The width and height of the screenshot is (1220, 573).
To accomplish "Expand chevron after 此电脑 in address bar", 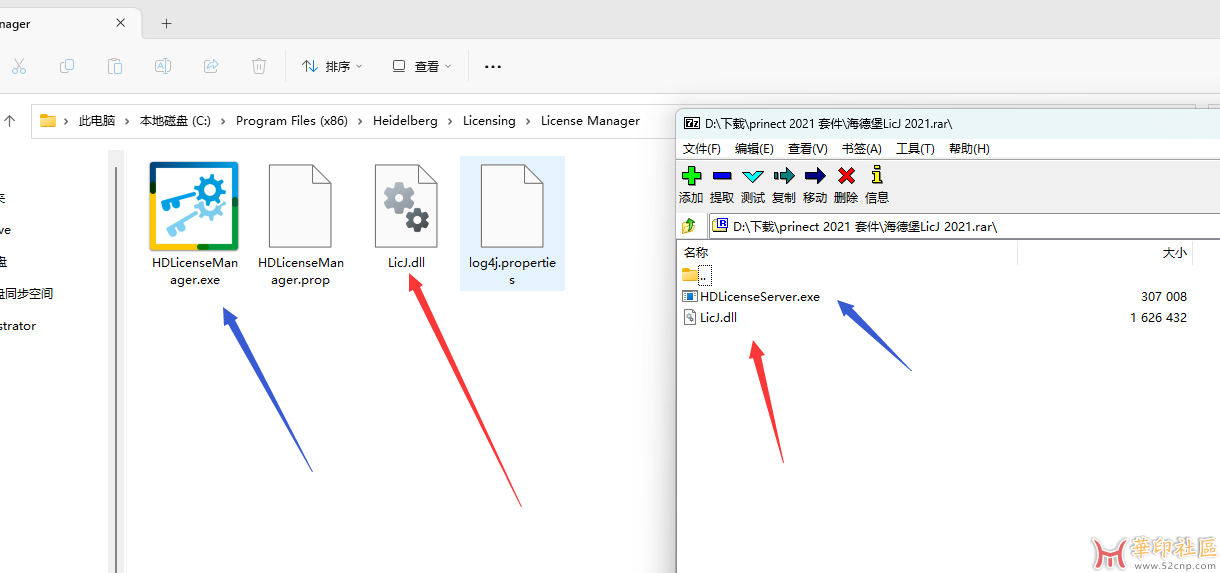I will (x=127, y=121).
